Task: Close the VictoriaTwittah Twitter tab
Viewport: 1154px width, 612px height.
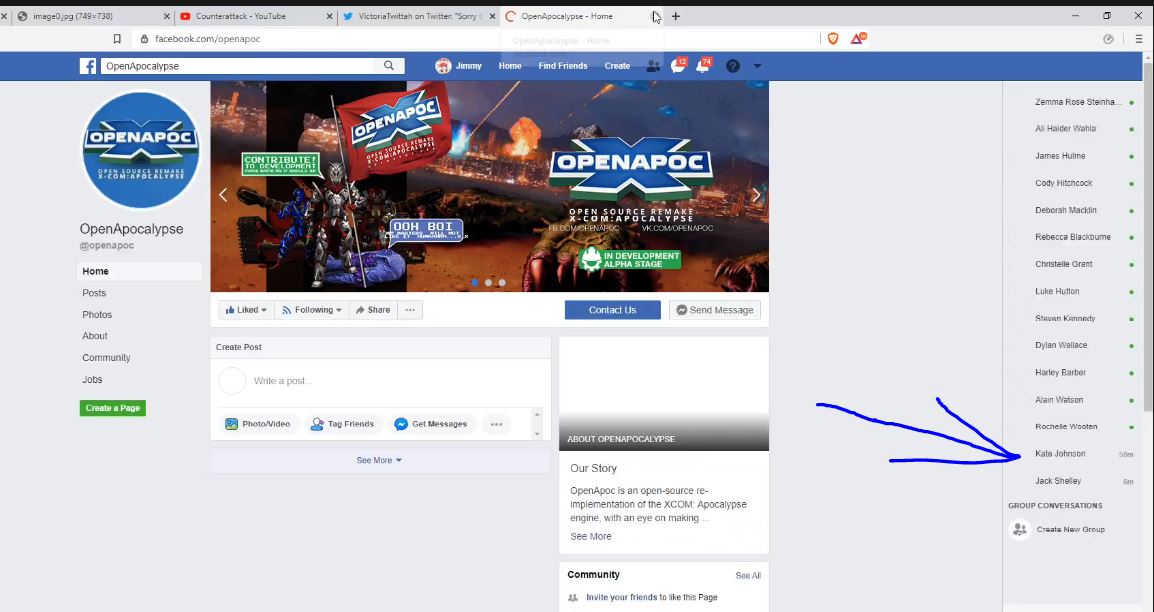Action: coord(490,16)
